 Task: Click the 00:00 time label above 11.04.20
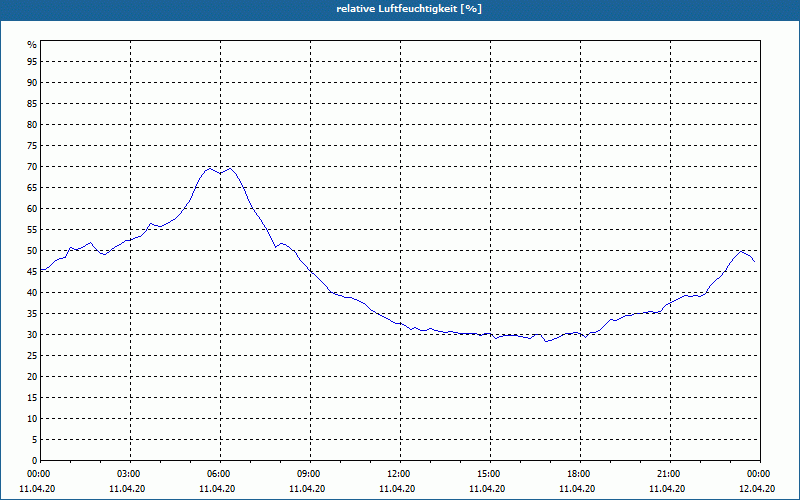[38, 474]
